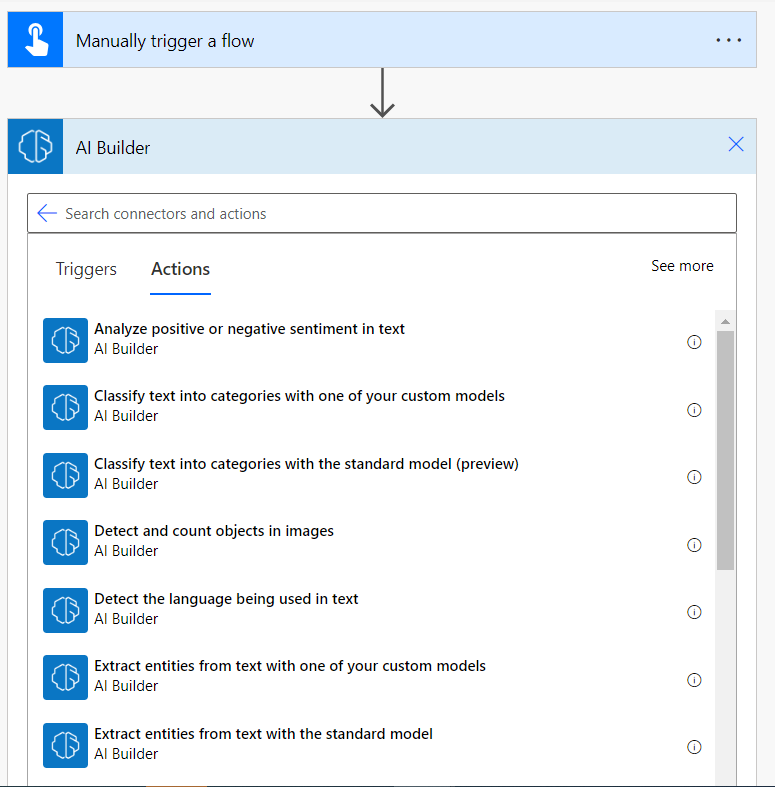Click the AI Builder header title

tap(113, 148)
